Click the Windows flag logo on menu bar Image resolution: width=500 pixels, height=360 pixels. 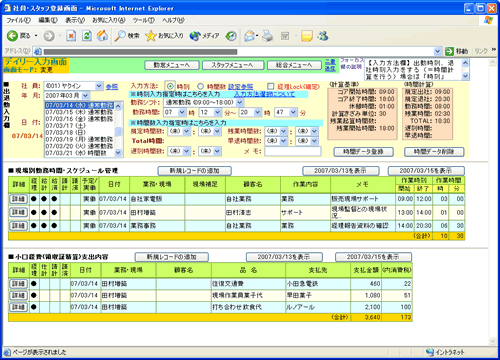489,20
